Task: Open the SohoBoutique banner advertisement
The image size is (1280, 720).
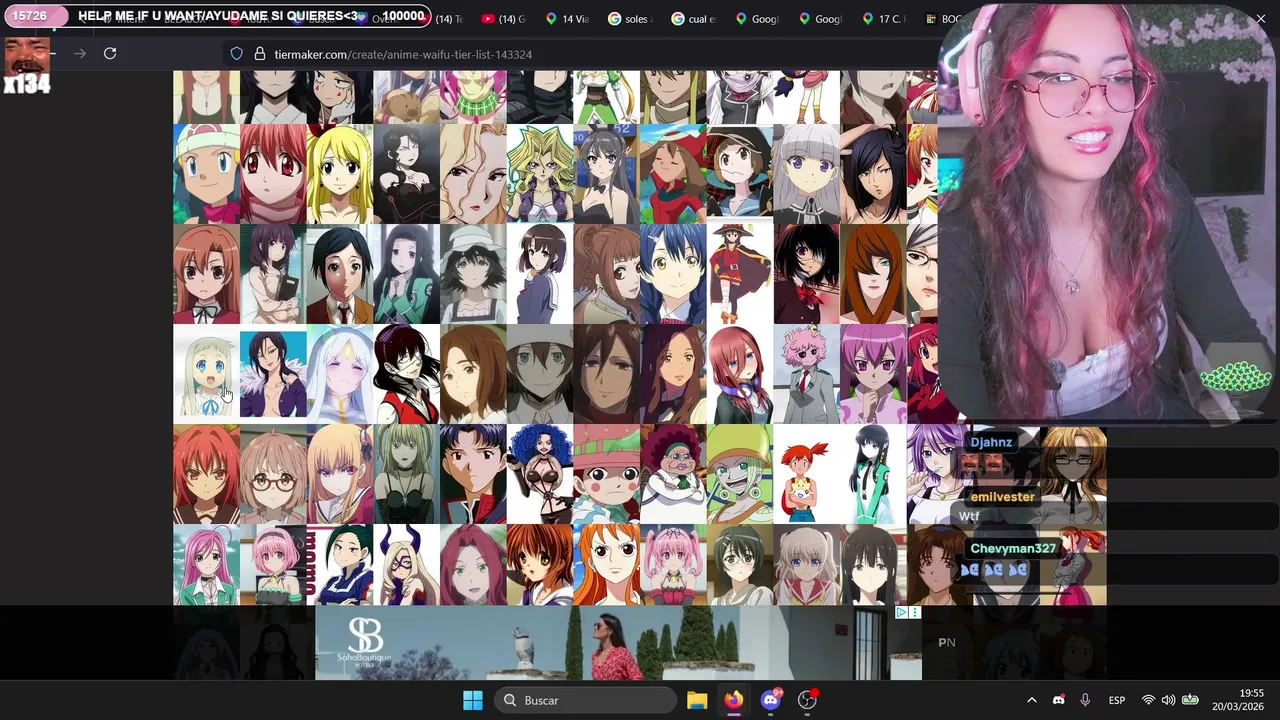Action: click(x=618, y=642)
